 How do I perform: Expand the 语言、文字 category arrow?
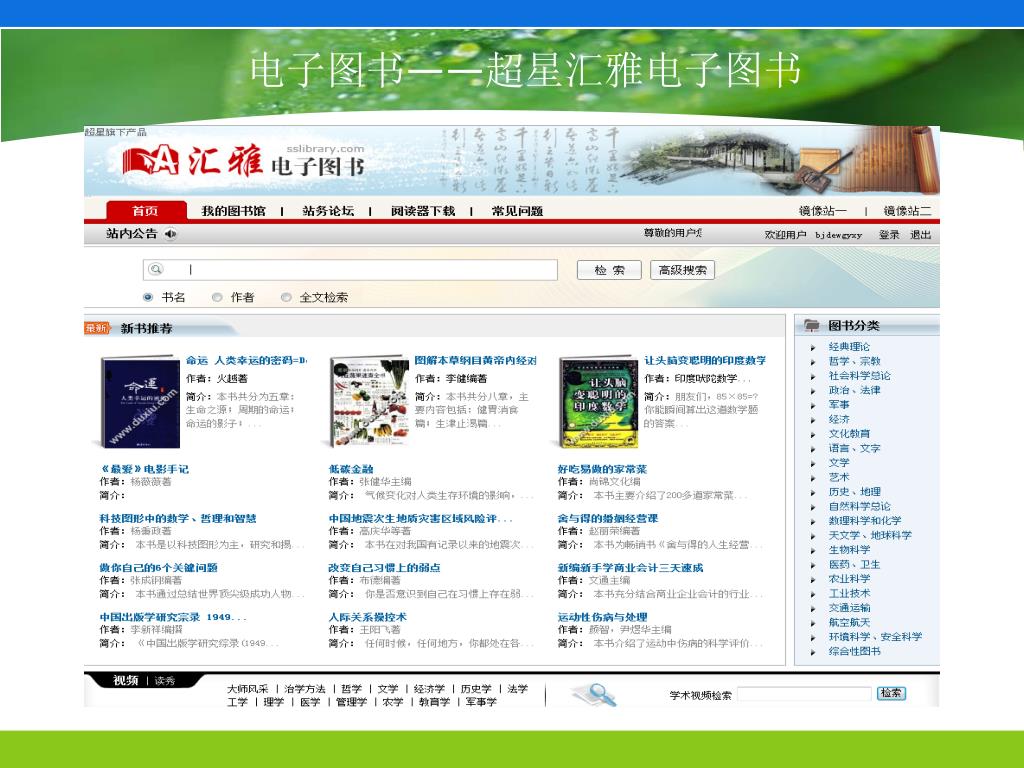813,449
